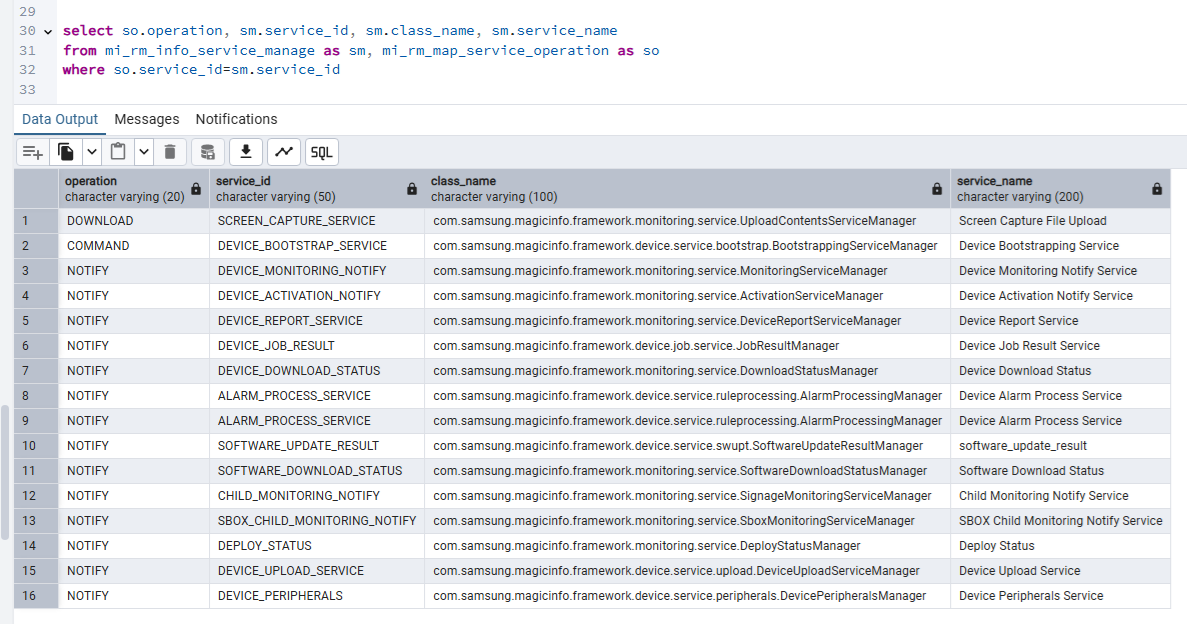Click the SQL toolbar button

(321, 152)
